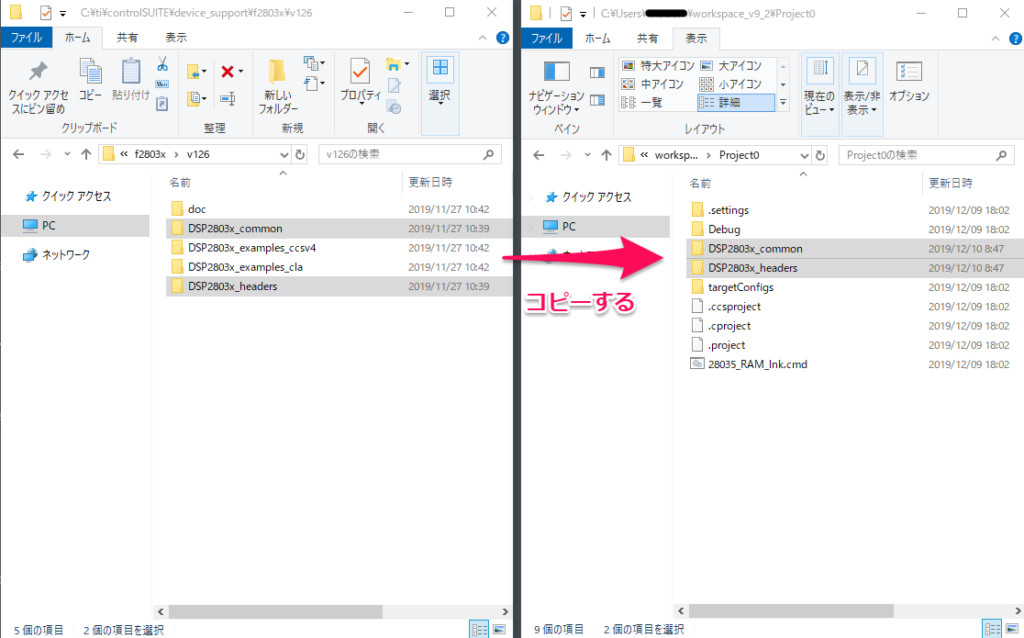Click the 更新日時 column header in left window
The height and width of the screenshot is (638, 1024).
430,183
